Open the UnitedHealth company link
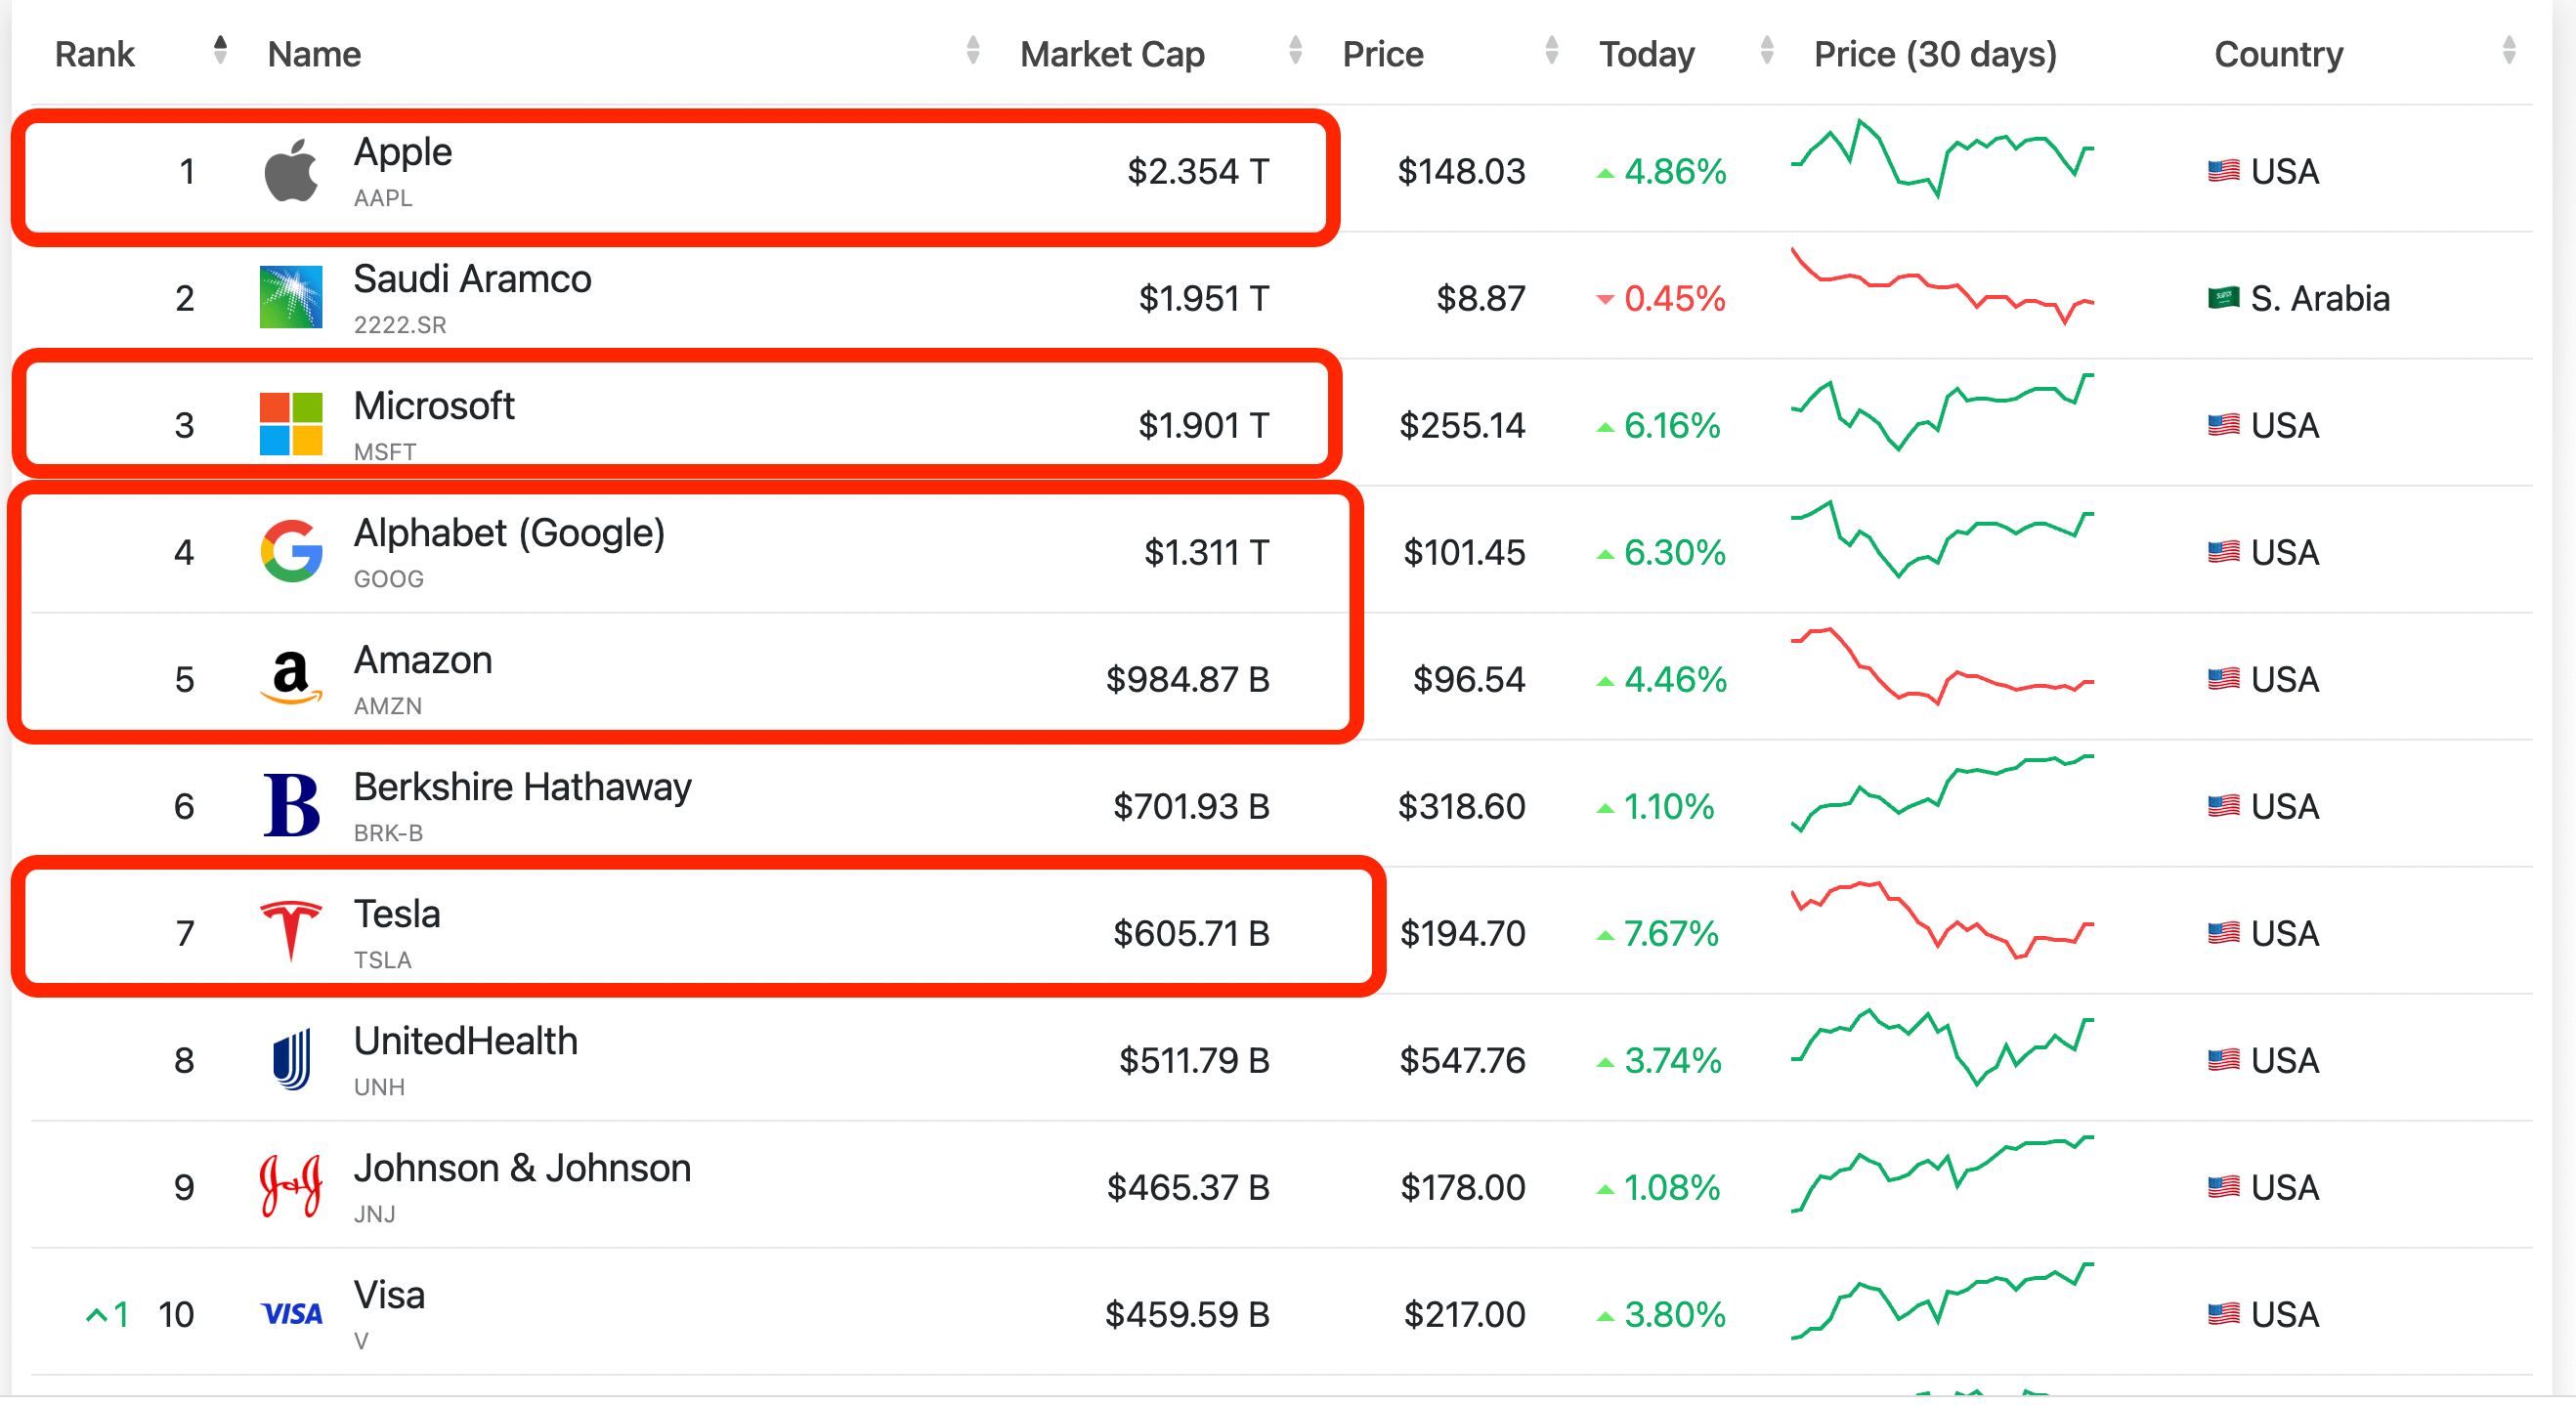2576x1405 pixels. pyautogui.click(x=466, y=1041)
